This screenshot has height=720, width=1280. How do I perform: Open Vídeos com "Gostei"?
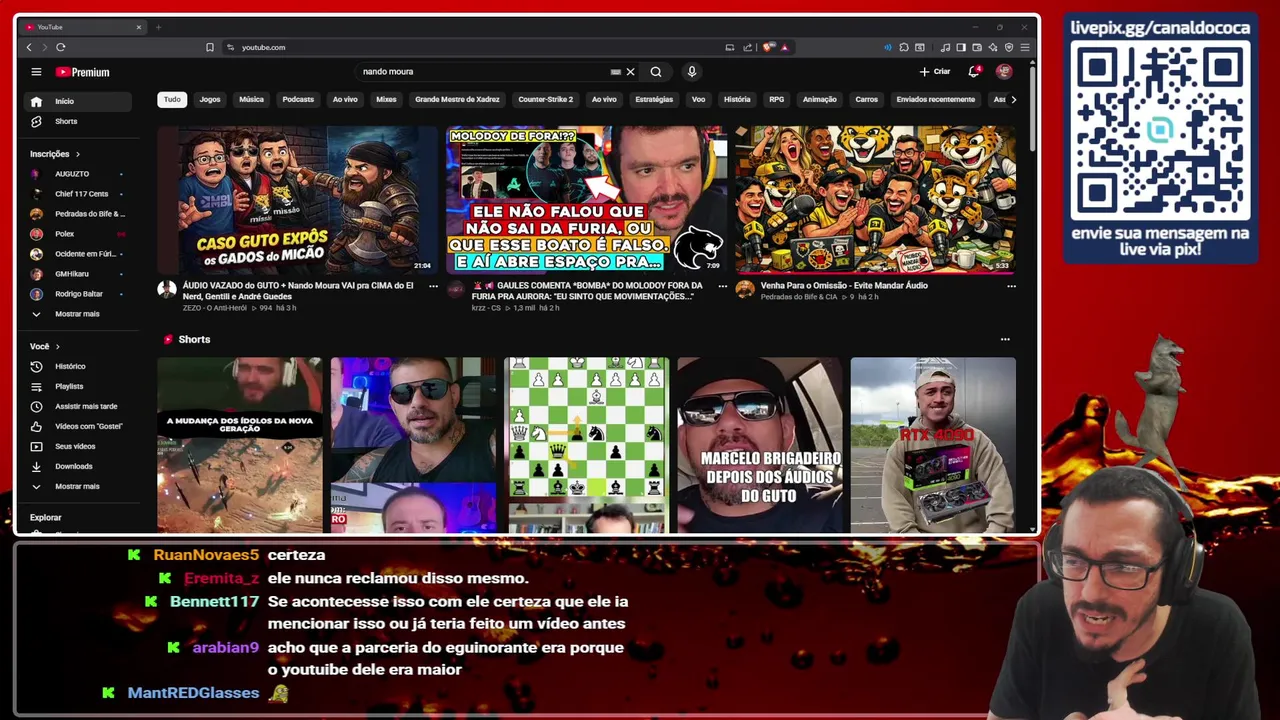click(78, 426)
